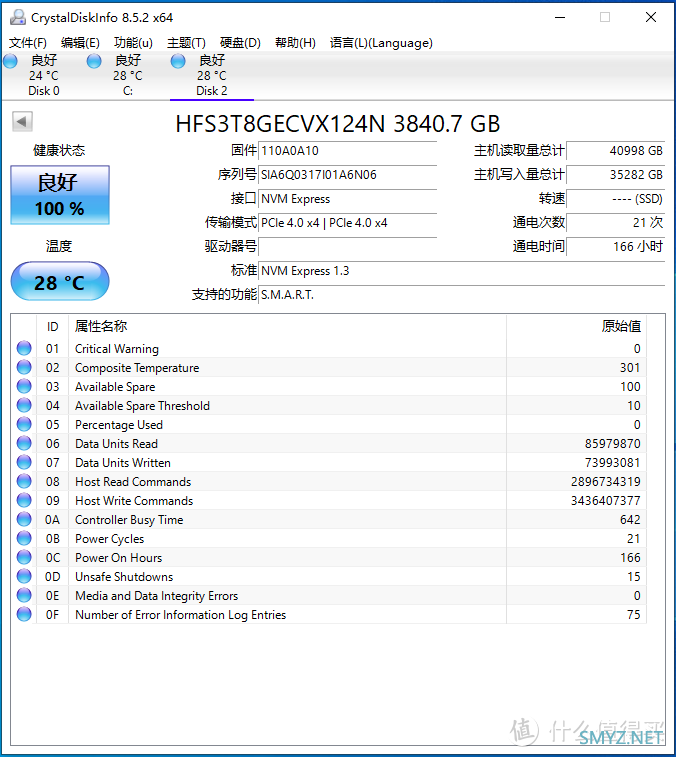Switch to the Disk 0 drive tab
This screenshot has width=676, height=757.
(x=43, y=75)
